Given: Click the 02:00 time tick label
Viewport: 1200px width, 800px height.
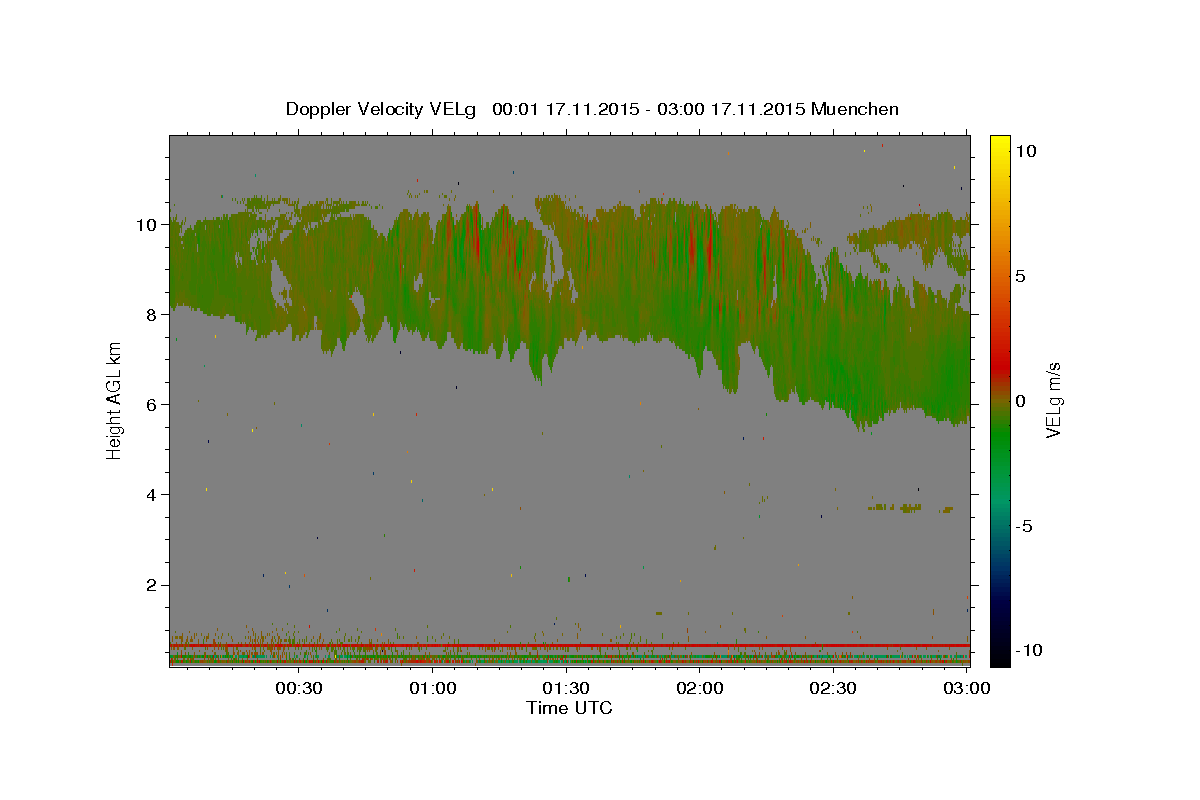Looking at the screenshot, I should tap(700, 688).
